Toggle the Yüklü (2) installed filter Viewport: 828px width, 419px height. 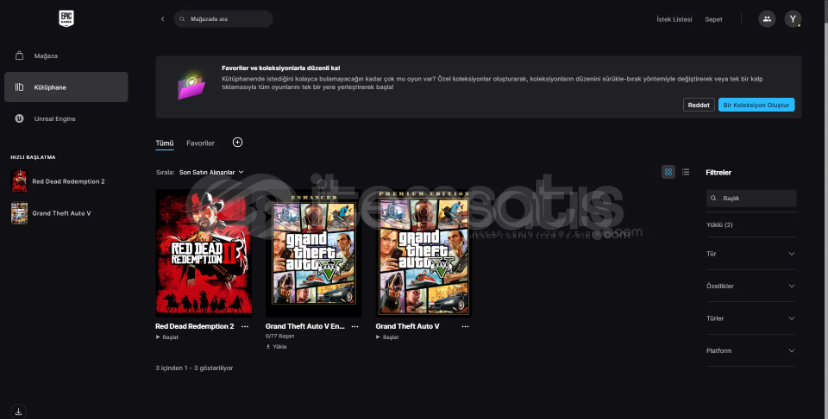click(719, 225)
